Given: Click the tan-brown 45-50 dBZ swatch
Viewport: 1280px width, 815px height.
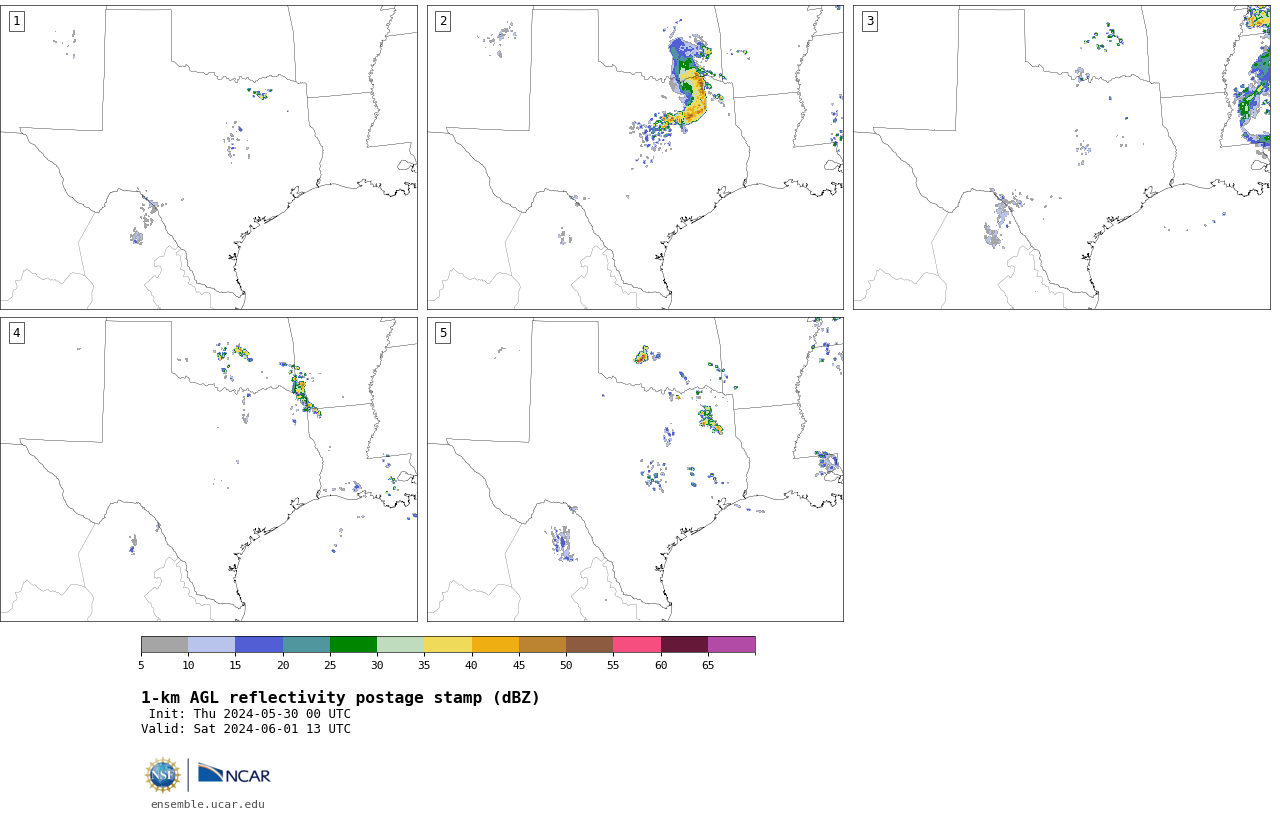Looking at the screenshot, I should point(542,644).
